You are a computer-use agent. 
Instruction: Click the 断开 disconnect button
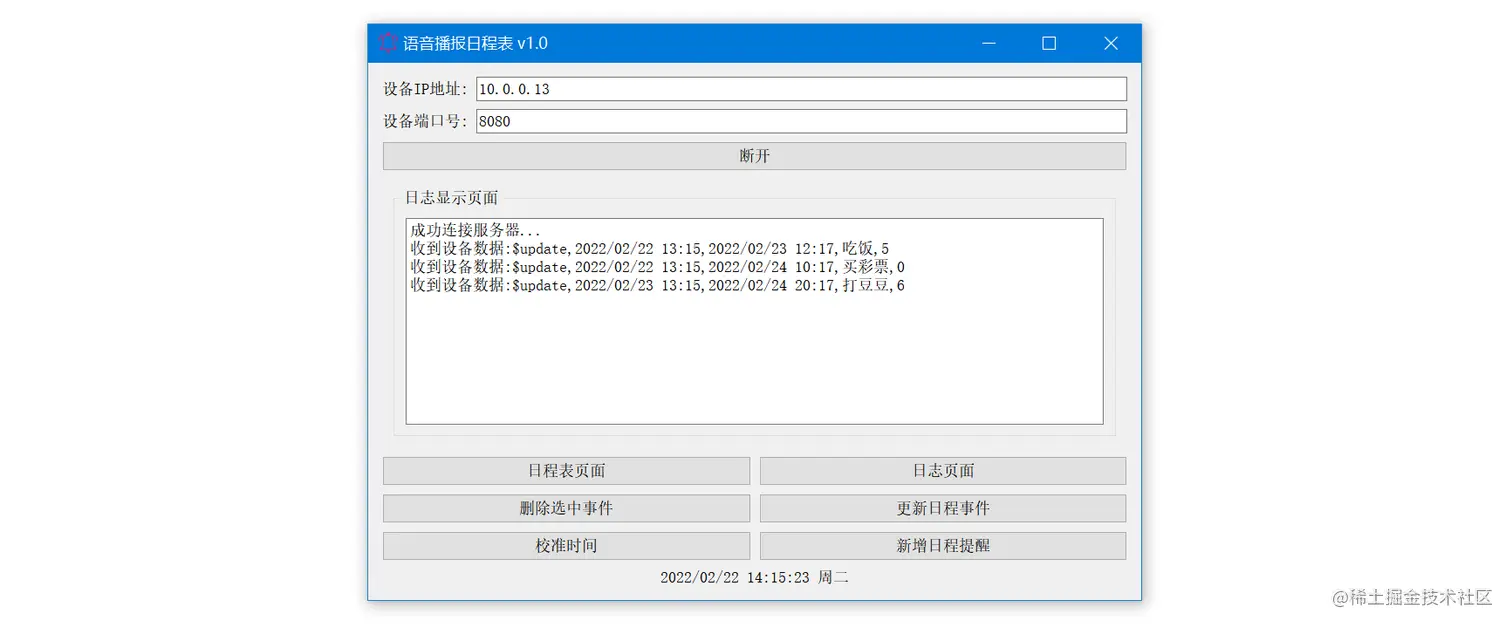click(x=754, y=156)
